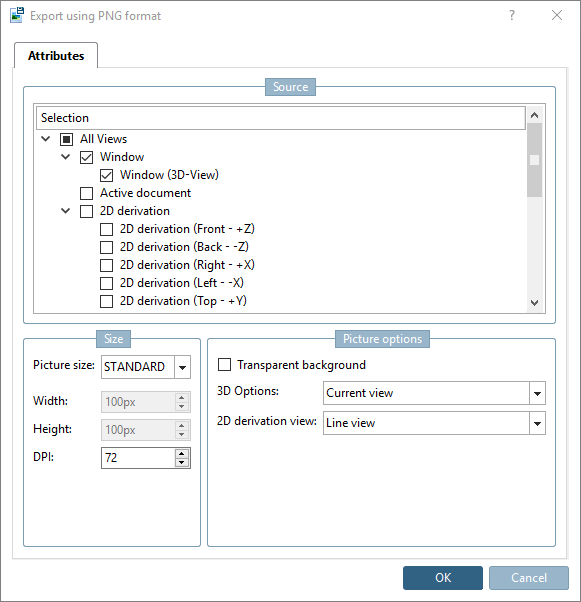Click the export dialog title bar icon
This screenshot has height=602, width=581.
(17, 15)
